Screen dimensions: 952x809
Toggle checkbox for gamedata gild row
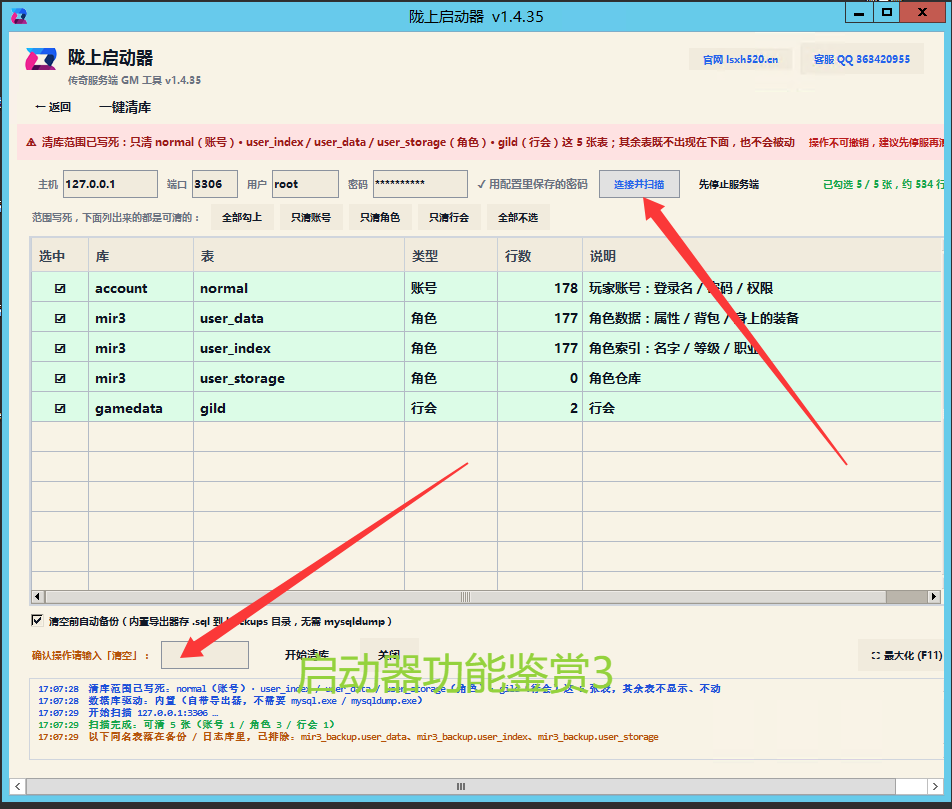point(60,409)
